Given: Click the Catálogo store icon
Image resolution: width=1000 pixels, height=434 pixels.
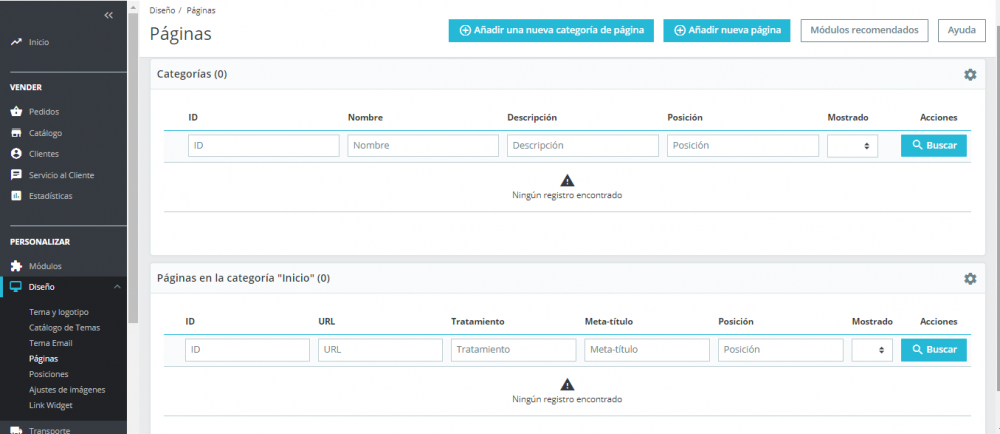Looking at the screenshot, I should [16, 133].
